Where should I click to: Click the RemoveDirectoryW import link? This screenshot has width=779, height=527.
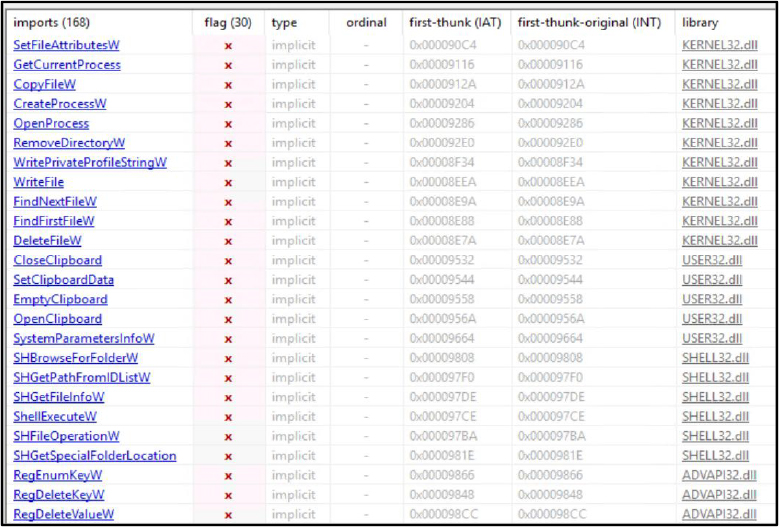pyautogui.click(x=69, y=143)
